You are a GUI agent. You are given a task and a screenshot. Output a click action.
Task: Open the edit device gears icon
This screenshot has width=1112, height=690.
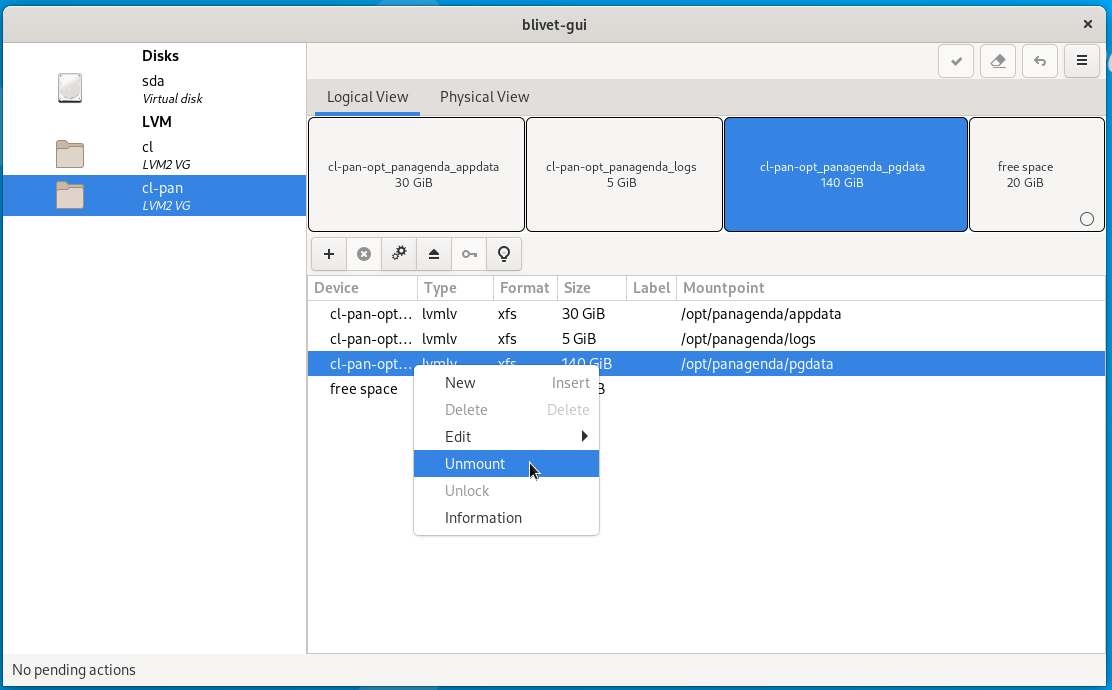pyautogui.click(x=399, y=254)
